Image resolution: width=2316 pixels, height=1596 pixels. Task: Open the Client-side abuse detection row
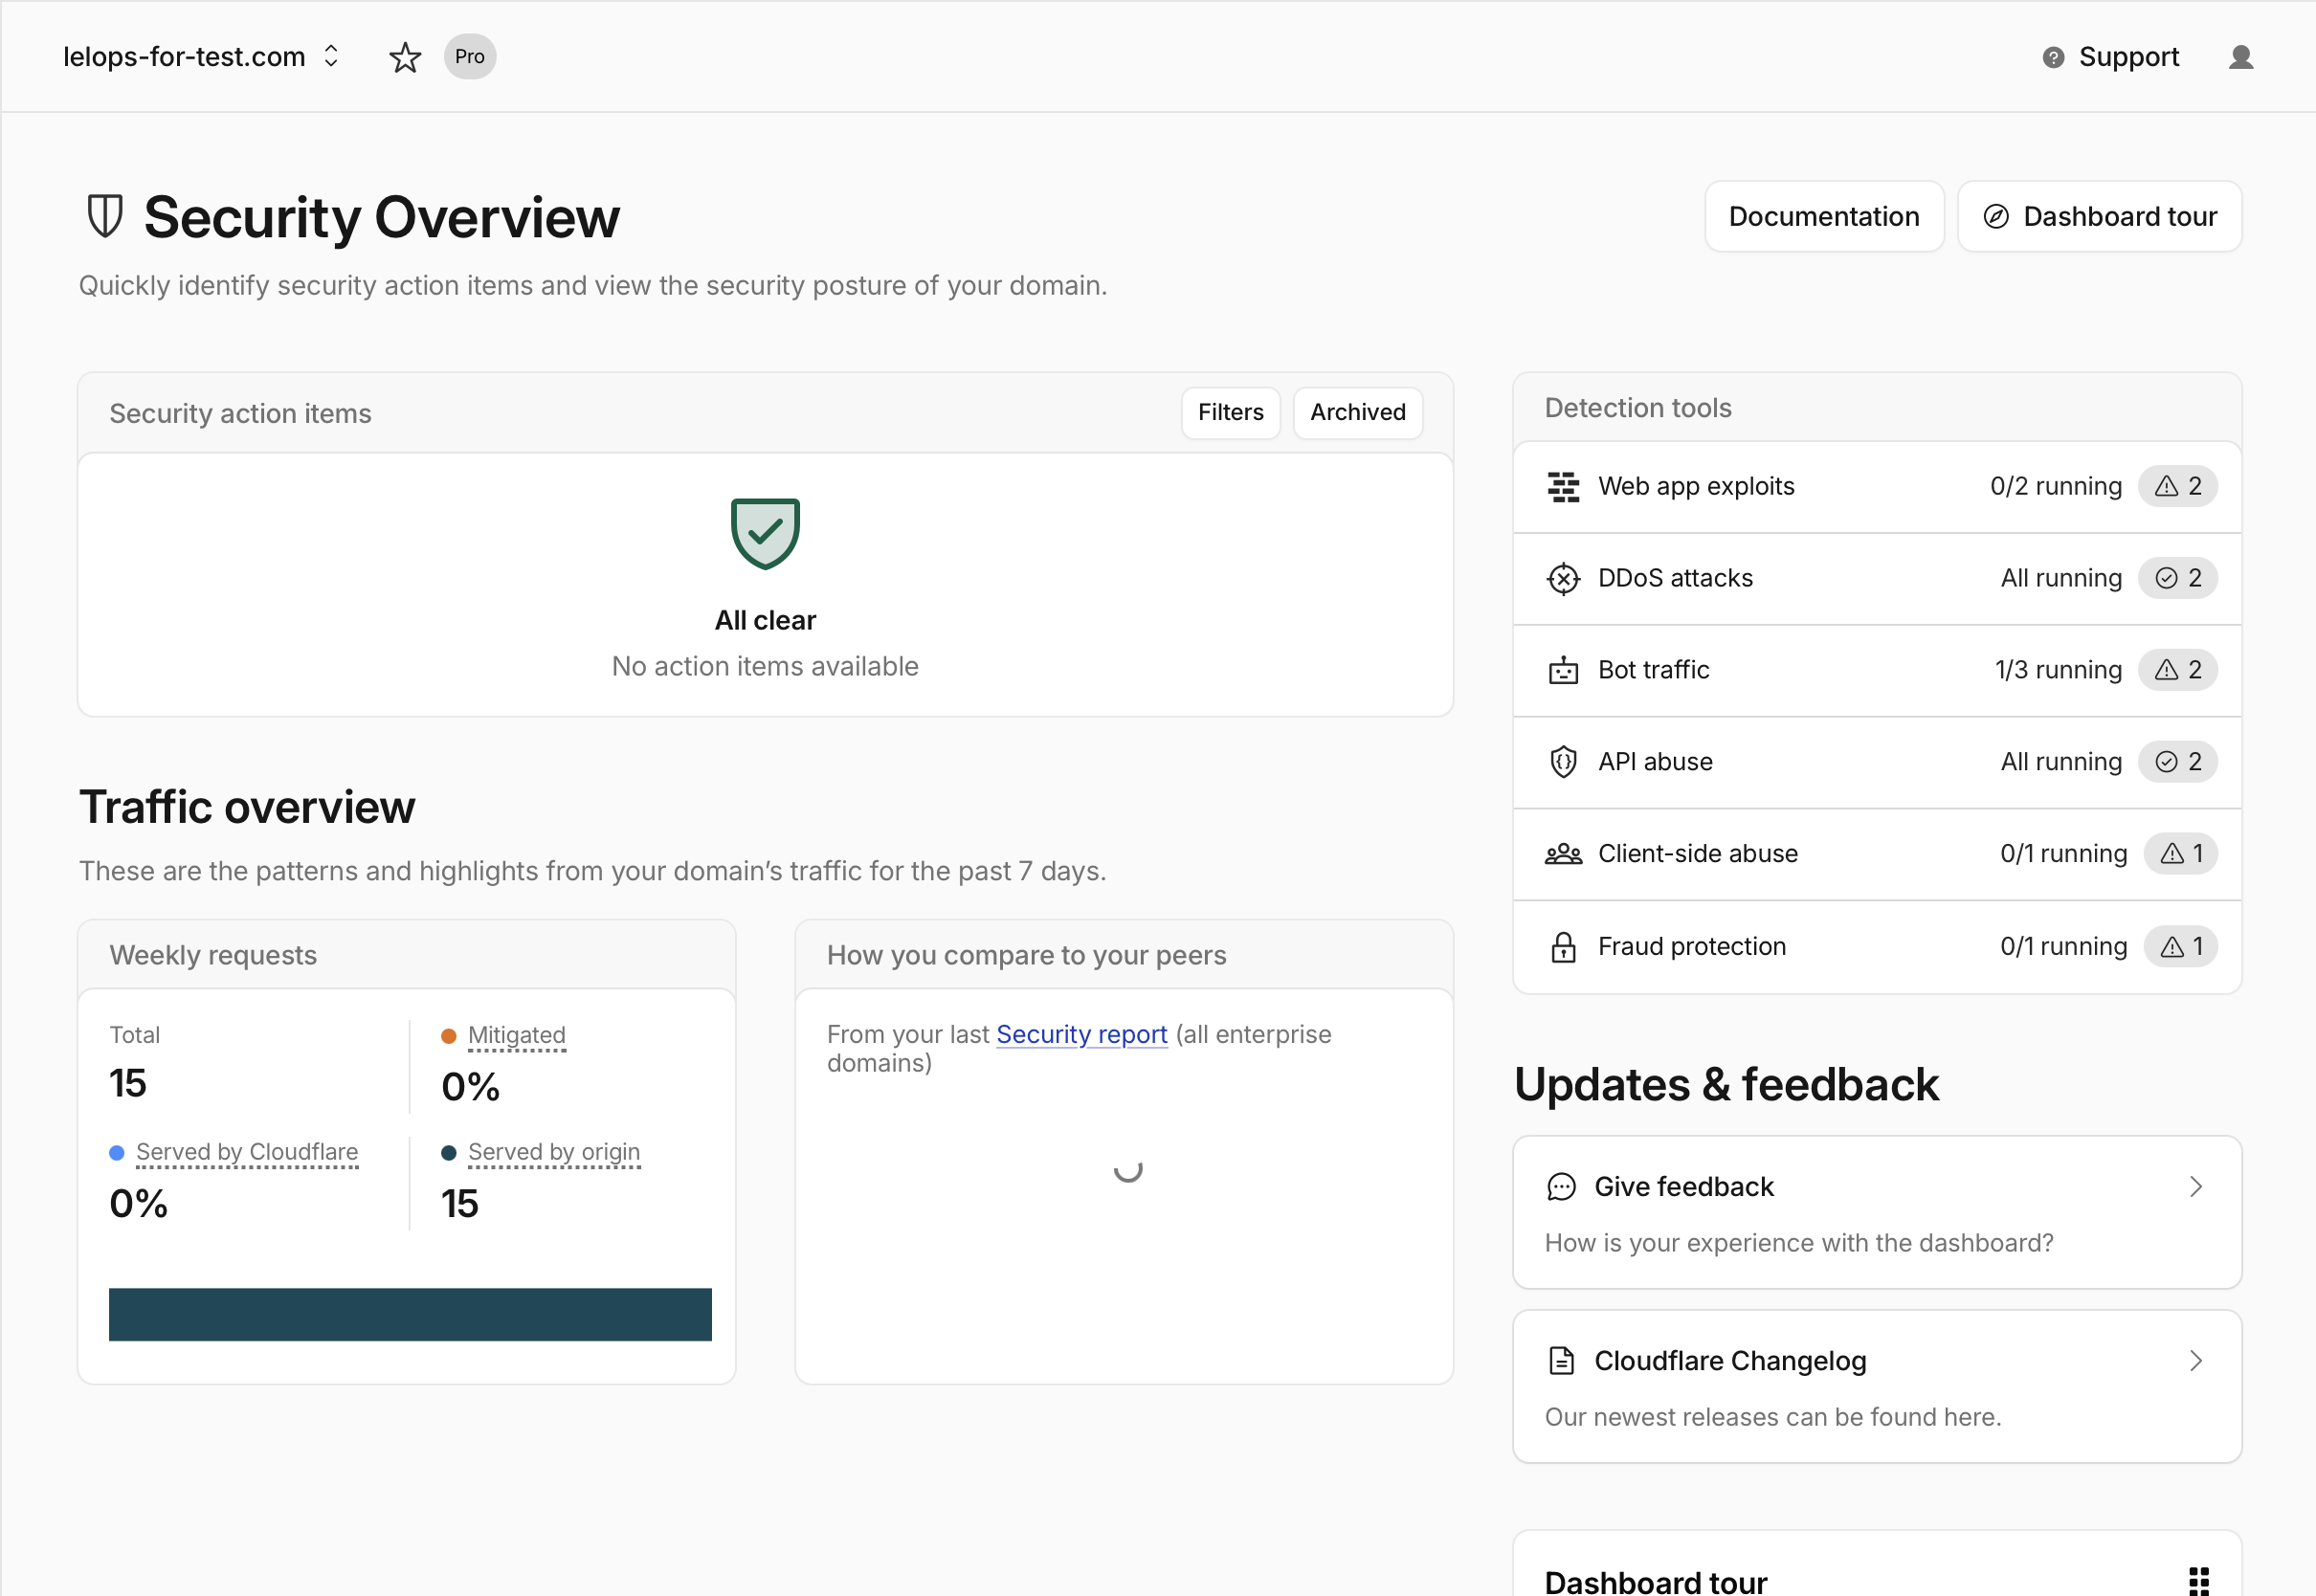1877,854
